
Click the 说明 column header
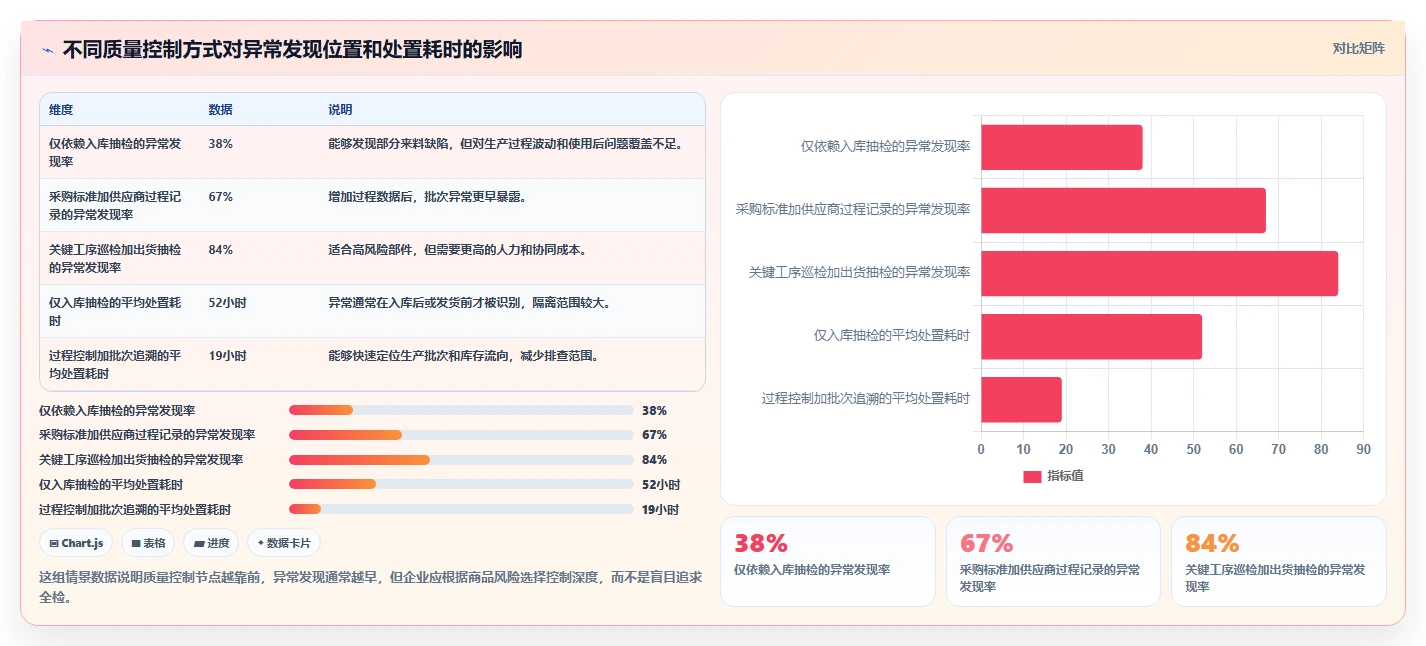pyautogui.click(x=340, y=110)
